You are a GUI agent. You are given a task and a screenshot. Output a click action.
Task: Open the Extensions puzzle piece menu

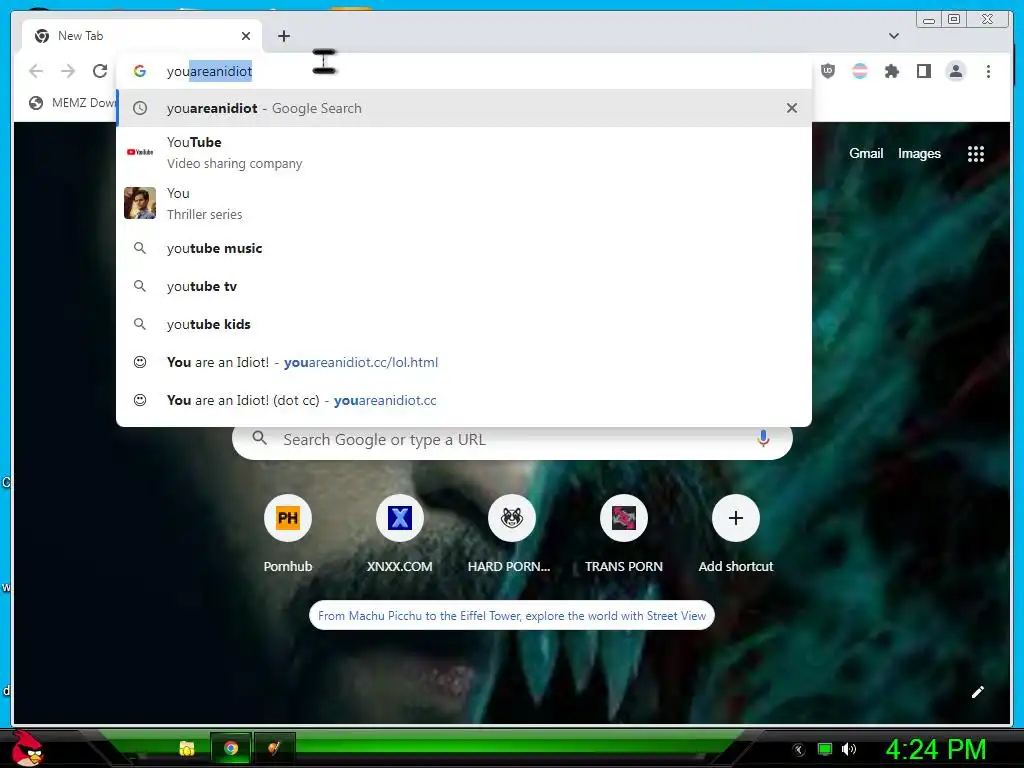pos(891,71)
